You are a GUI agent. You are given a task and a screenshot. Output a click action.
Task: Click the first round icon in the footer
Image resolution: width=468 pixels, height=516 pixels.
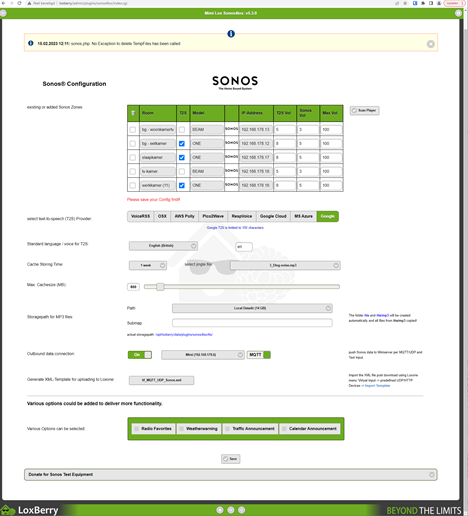pyautogui.click(x=220, y=510)
